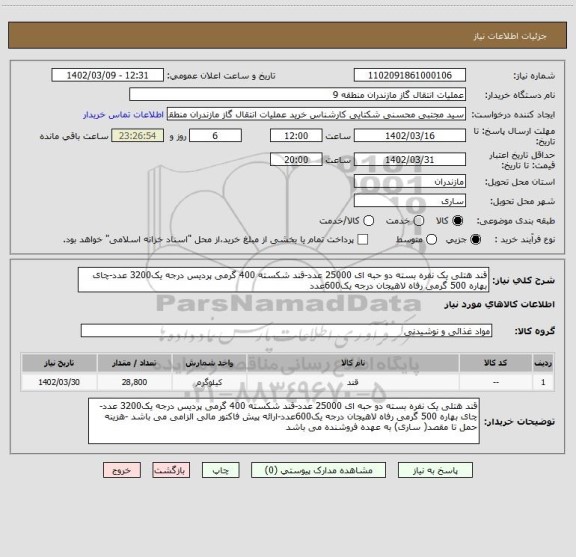Click the ردیف column header
Image resolution: width=576 pixels, height=557 pixels.
pos(543,363)
